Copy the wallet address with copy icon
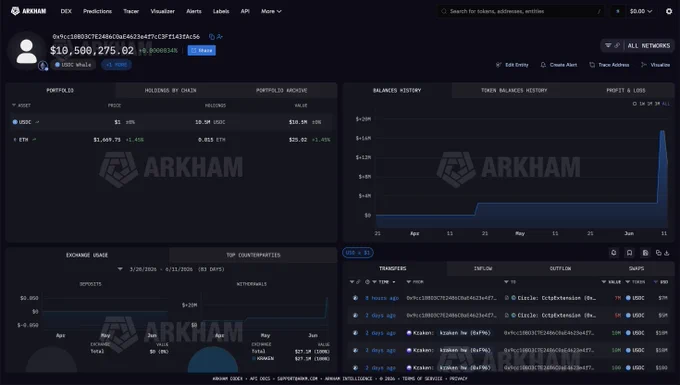680x385 pixels. [212, 37]
